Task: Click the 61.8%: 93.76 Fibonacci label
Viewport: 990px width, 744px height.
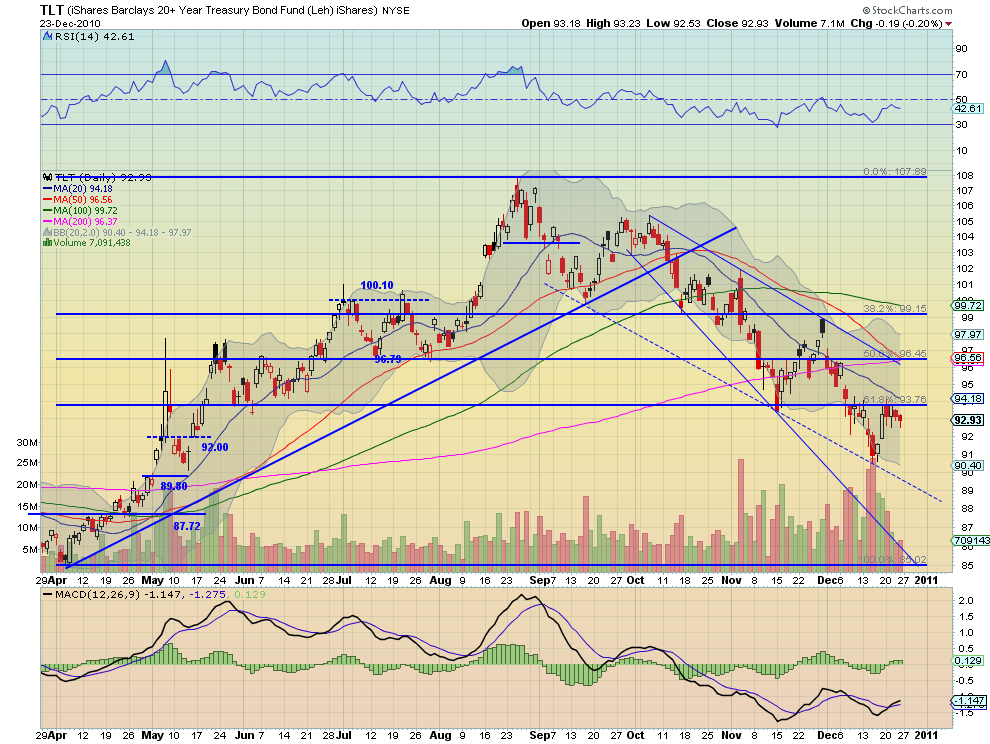Action: (x=895, y=399)
